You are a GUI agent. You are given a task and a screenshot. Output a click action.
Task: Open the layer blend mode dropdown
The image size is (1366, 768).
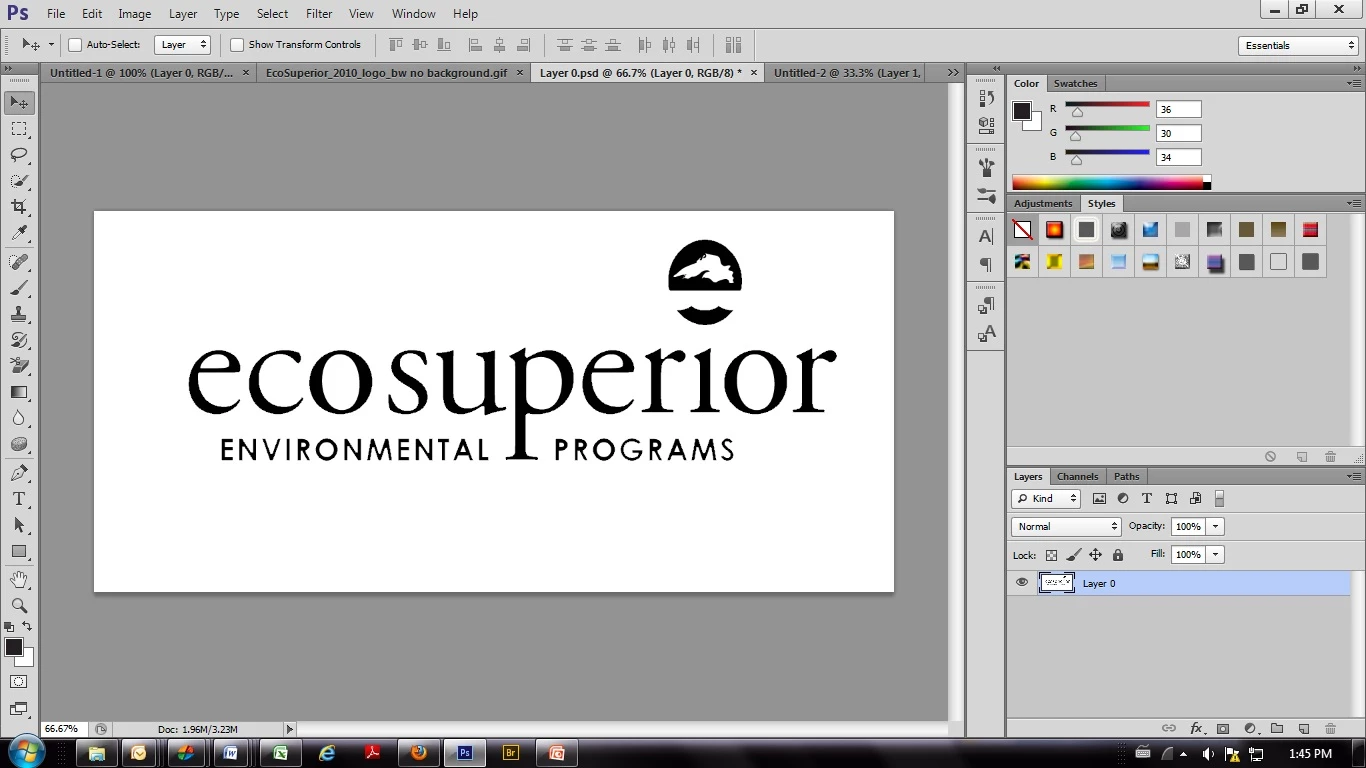(x=1066, y=526)
